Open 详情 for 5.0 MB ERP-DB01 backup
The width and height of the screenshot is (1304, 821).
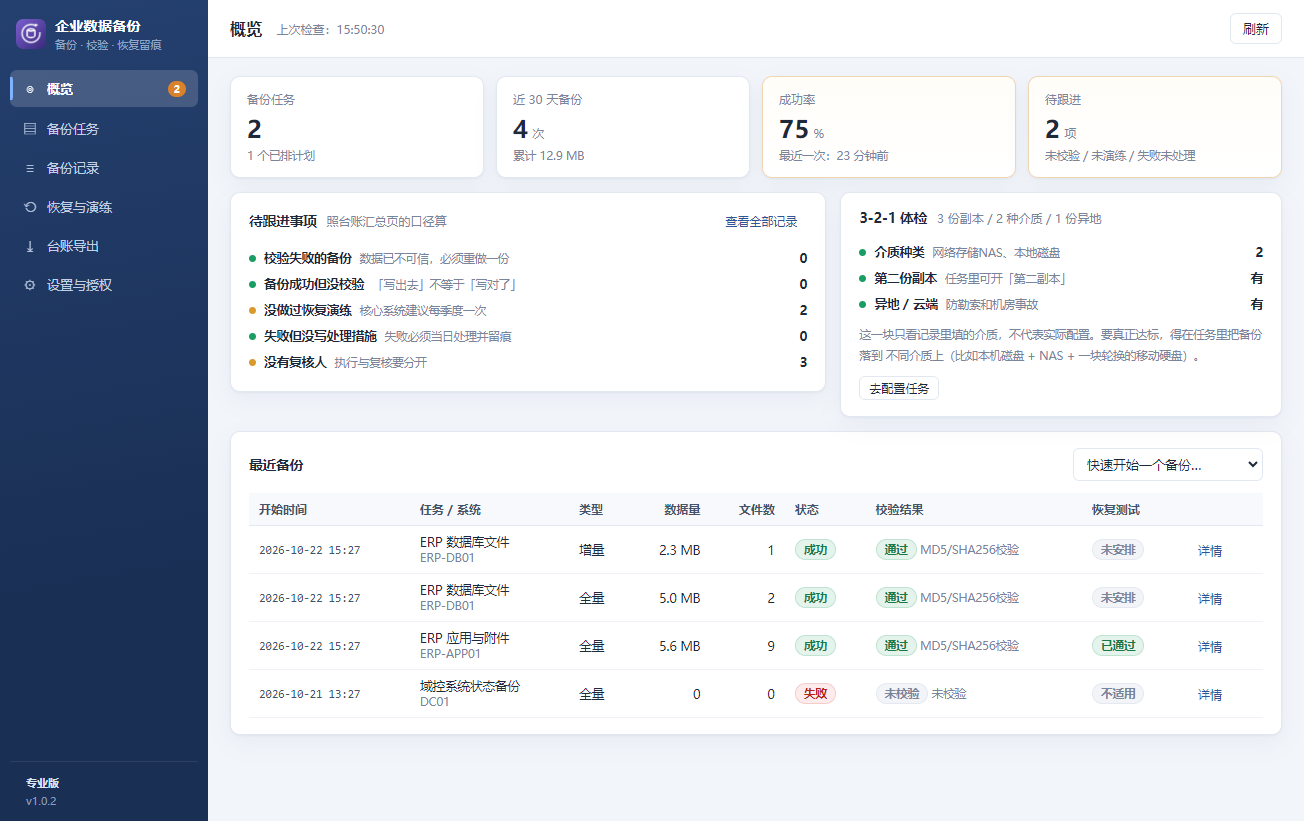pyautogui.click(x=1210, y=599)
